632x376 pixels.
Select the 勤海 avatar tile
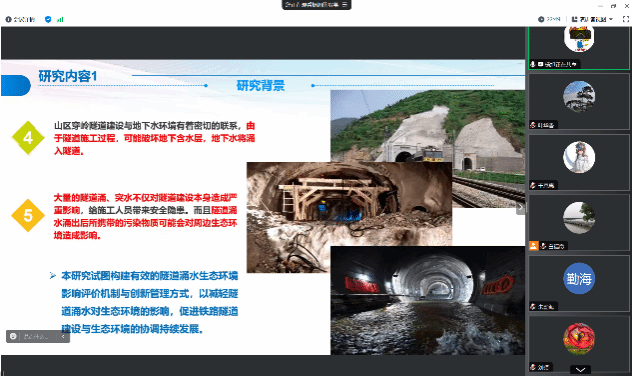click(x=579, y=283)
